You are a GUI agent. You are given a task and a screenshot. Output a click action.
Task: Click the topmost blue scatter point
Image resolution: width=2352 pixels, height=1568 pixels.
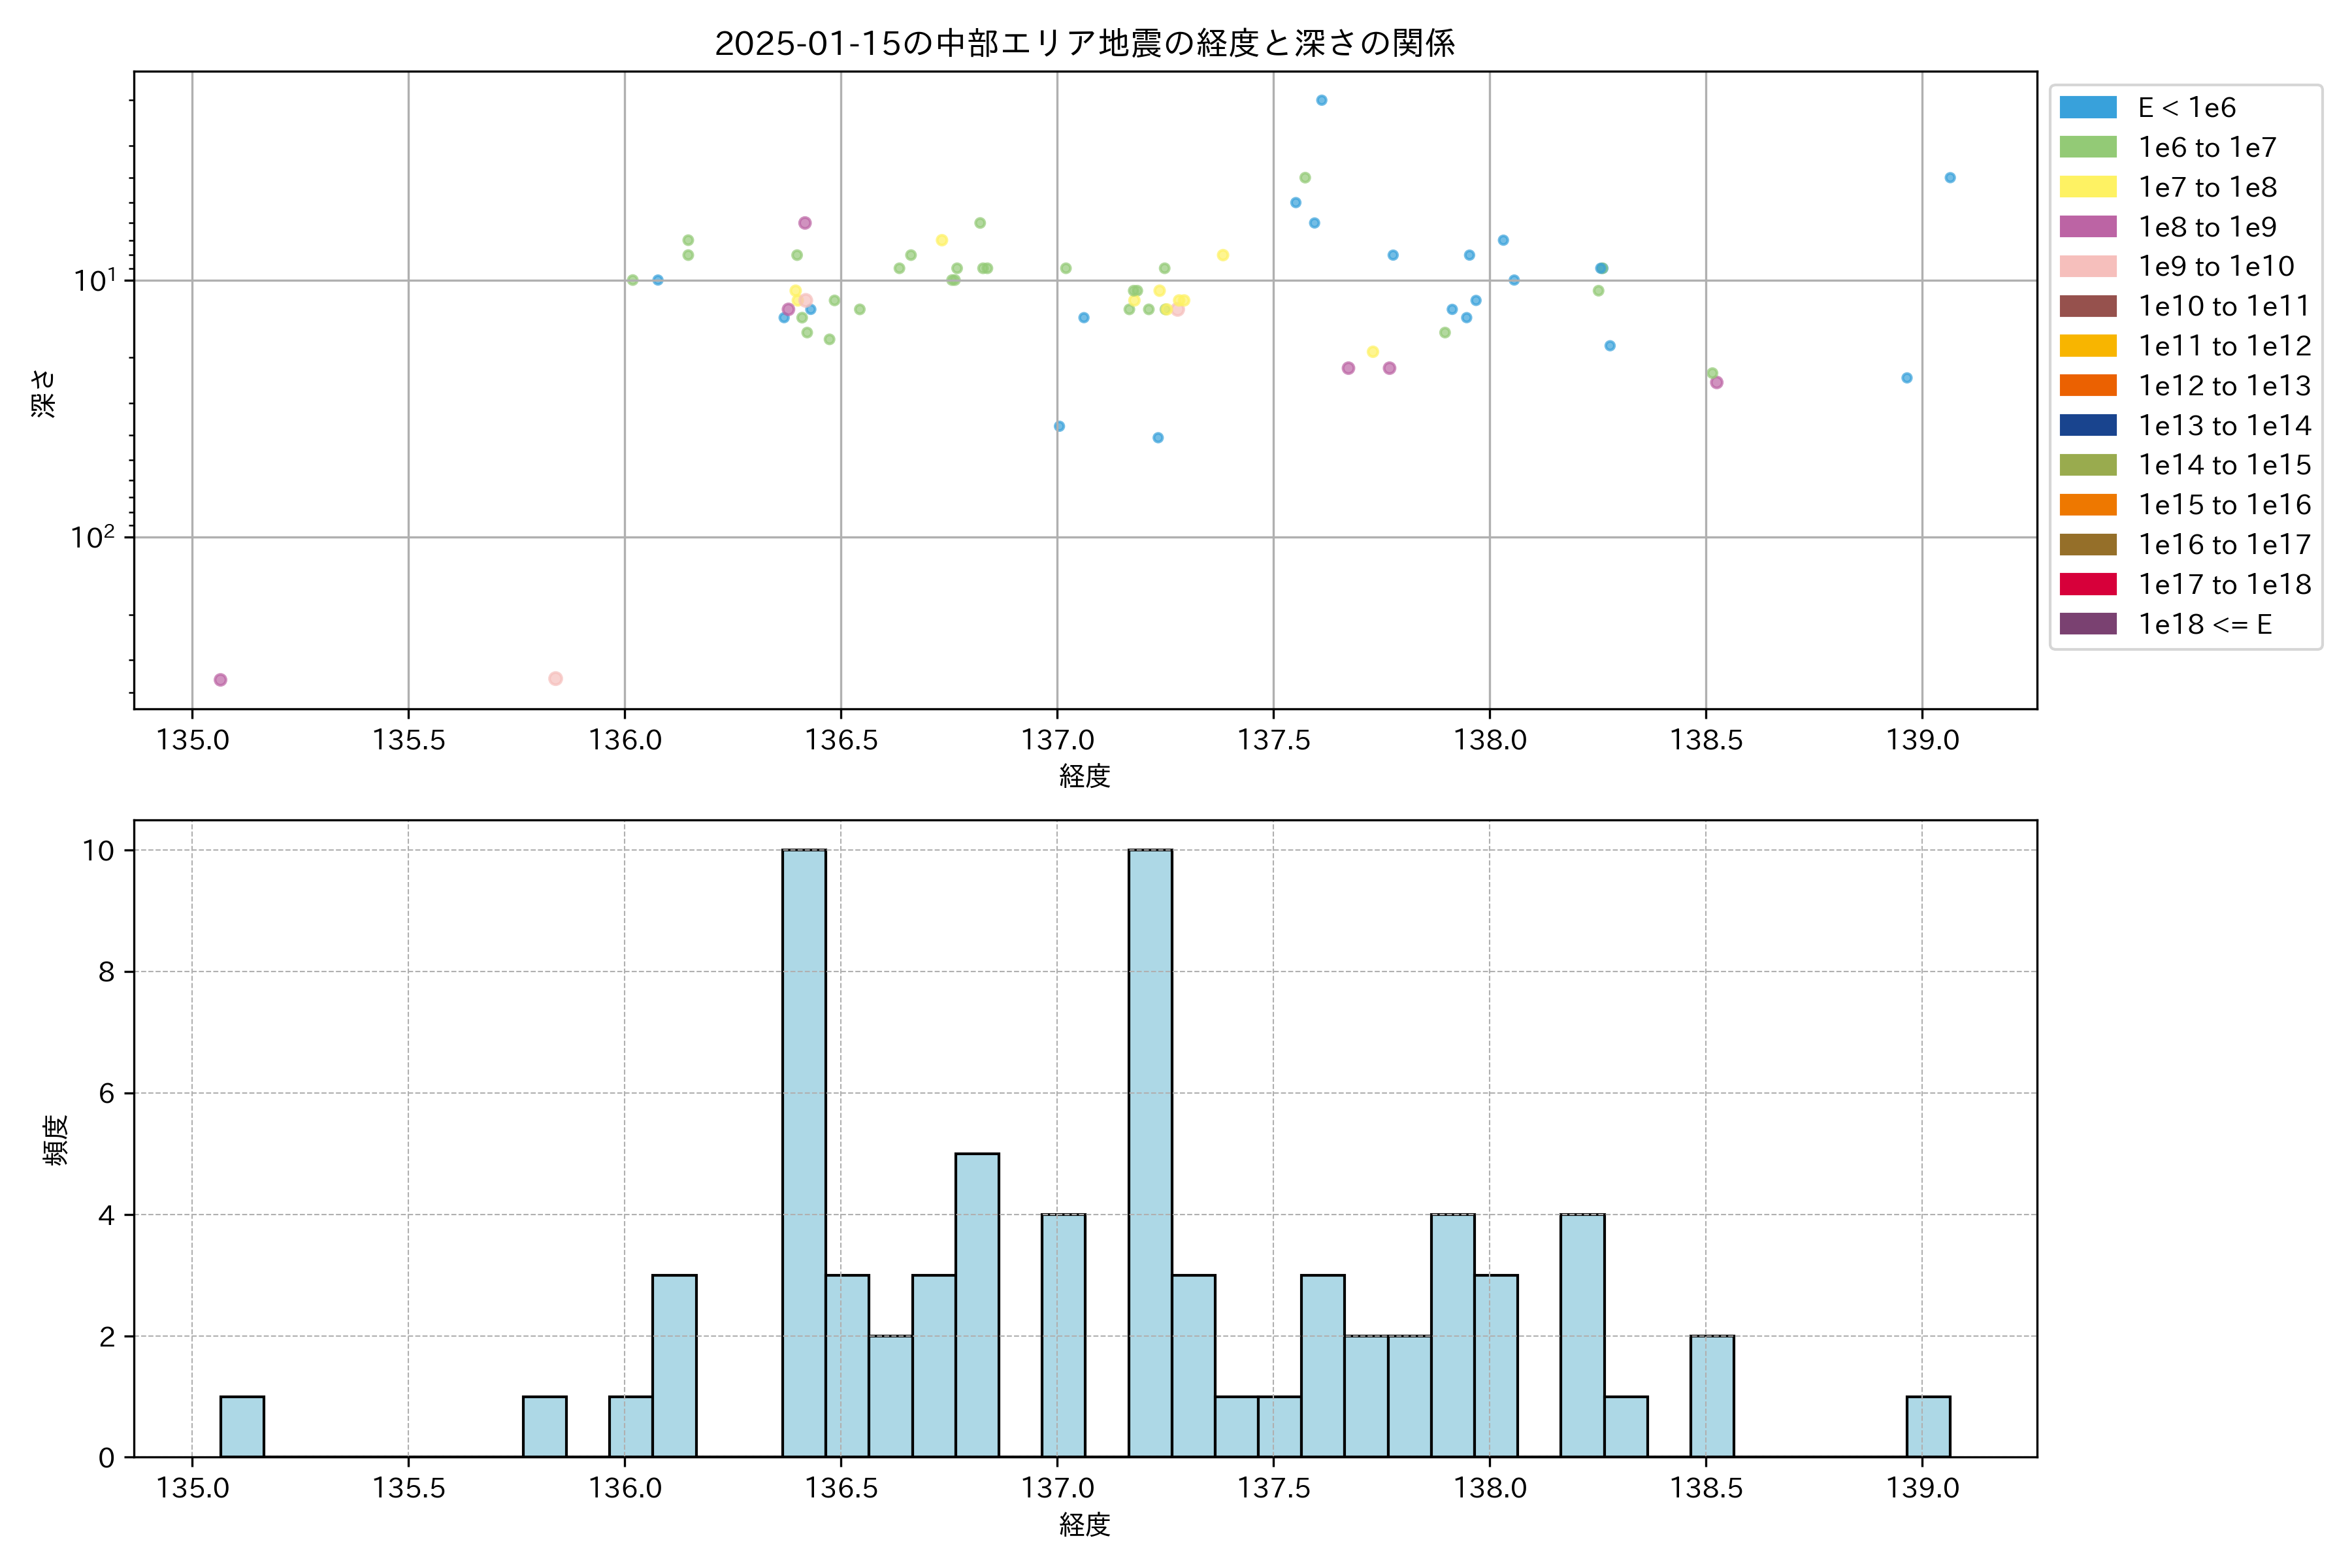tap(1321, 100)
